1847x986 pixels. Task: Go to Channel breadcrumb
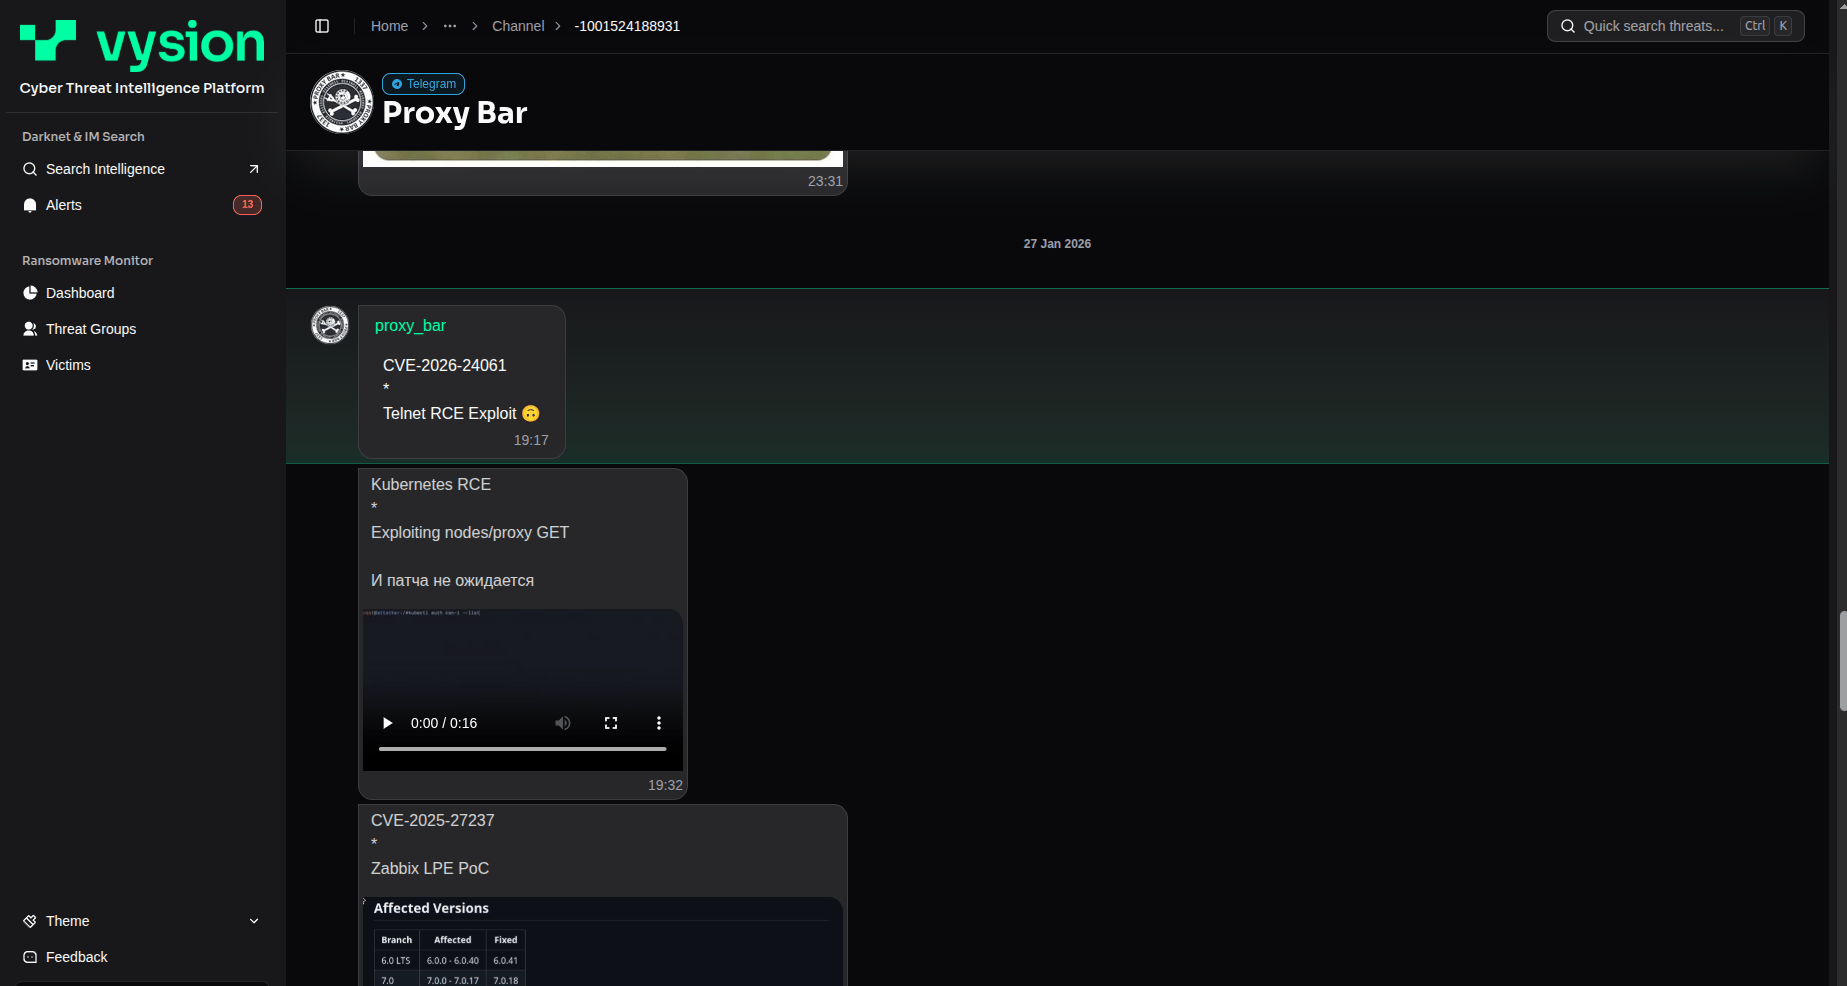[x=518, y=26]
